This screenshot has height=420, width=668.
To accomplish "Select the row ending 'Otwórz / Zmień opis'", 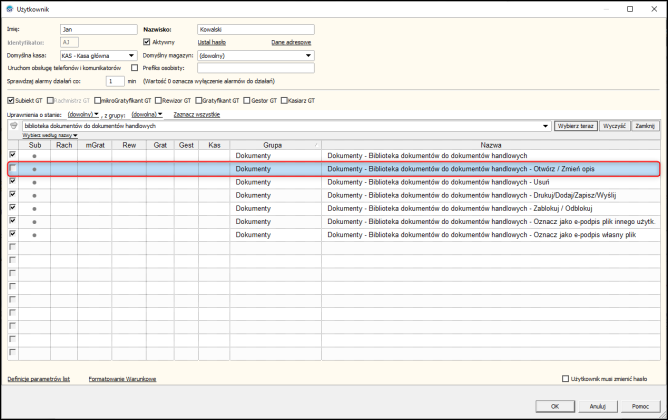I will 334,169.
